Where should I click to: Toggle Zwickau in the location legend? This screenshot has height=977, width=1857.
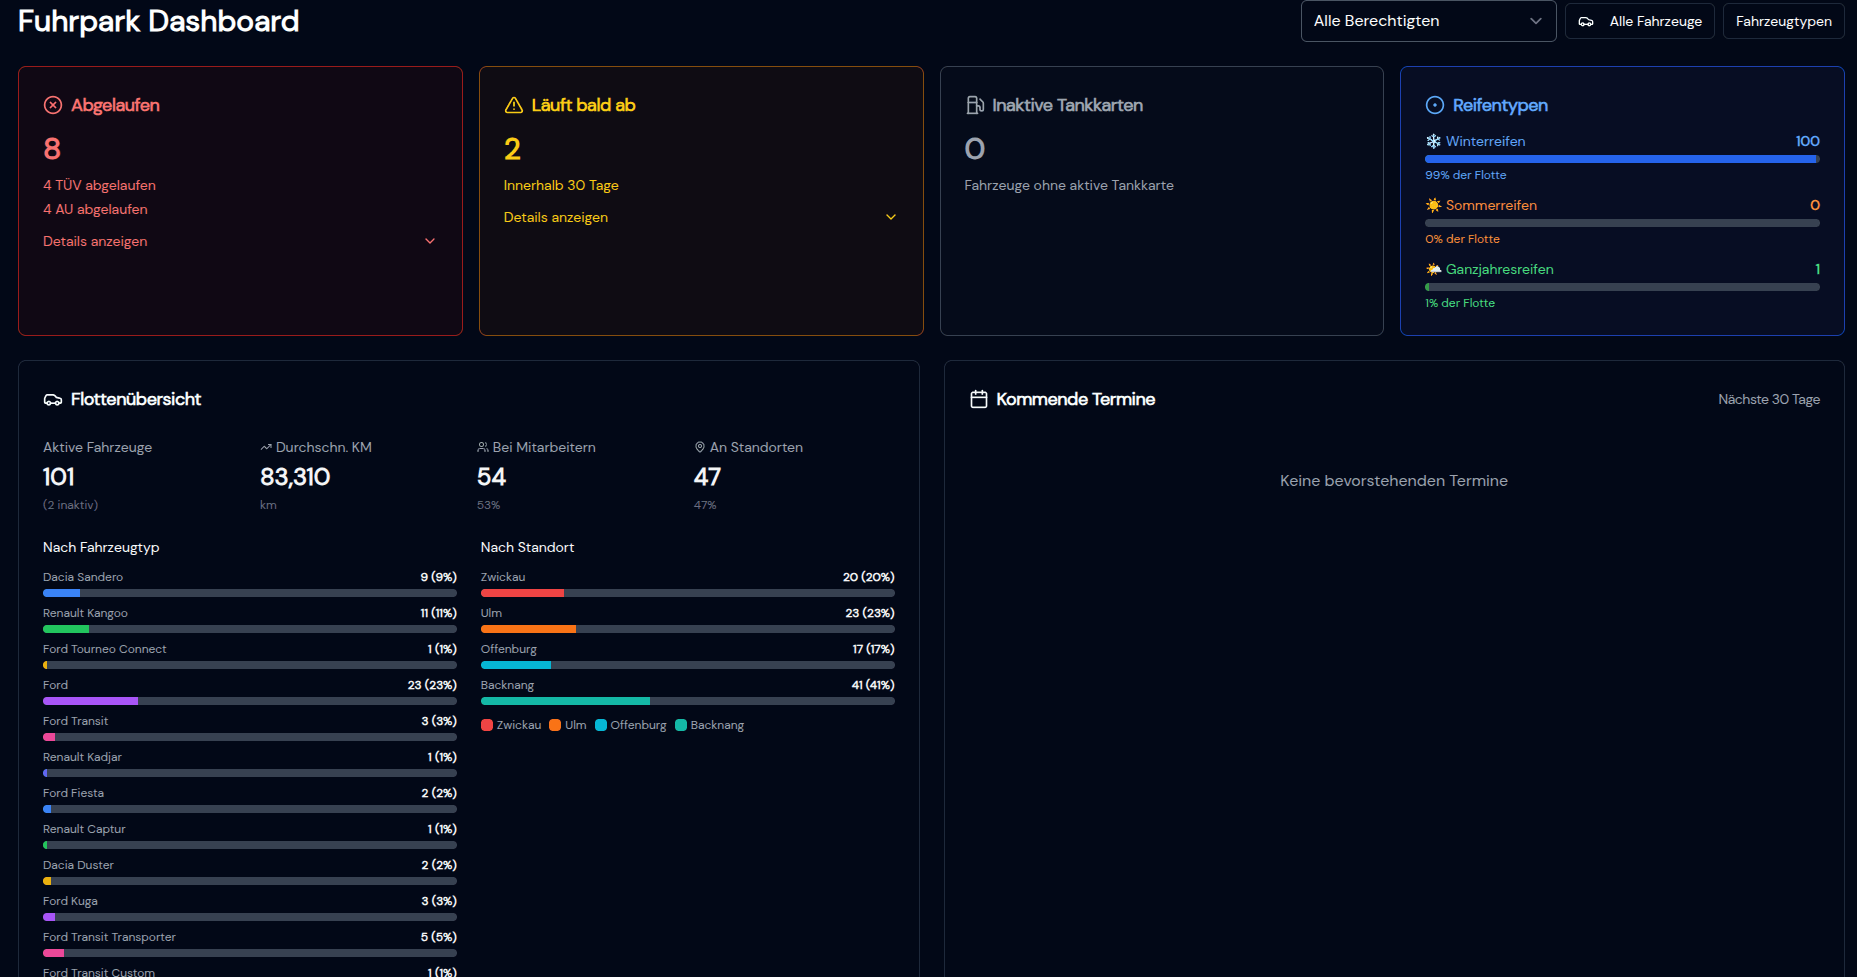pos(511,725)
